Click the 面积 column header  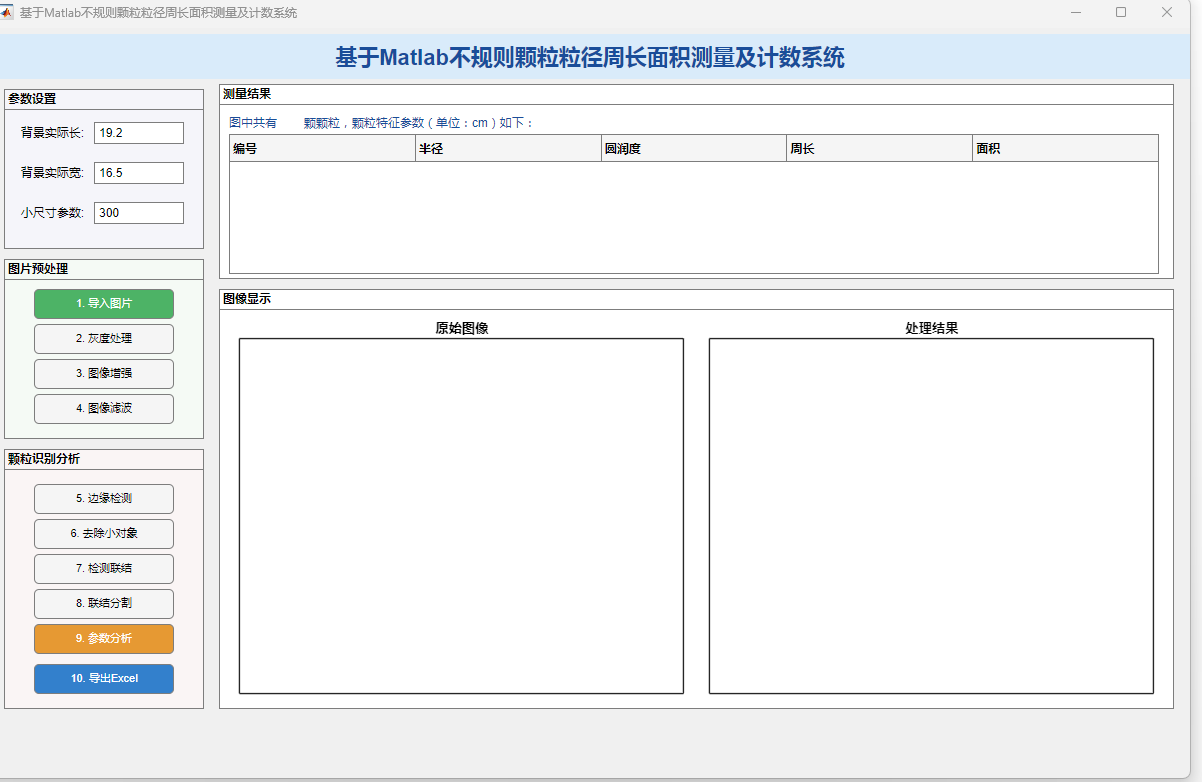[1065, 149]
